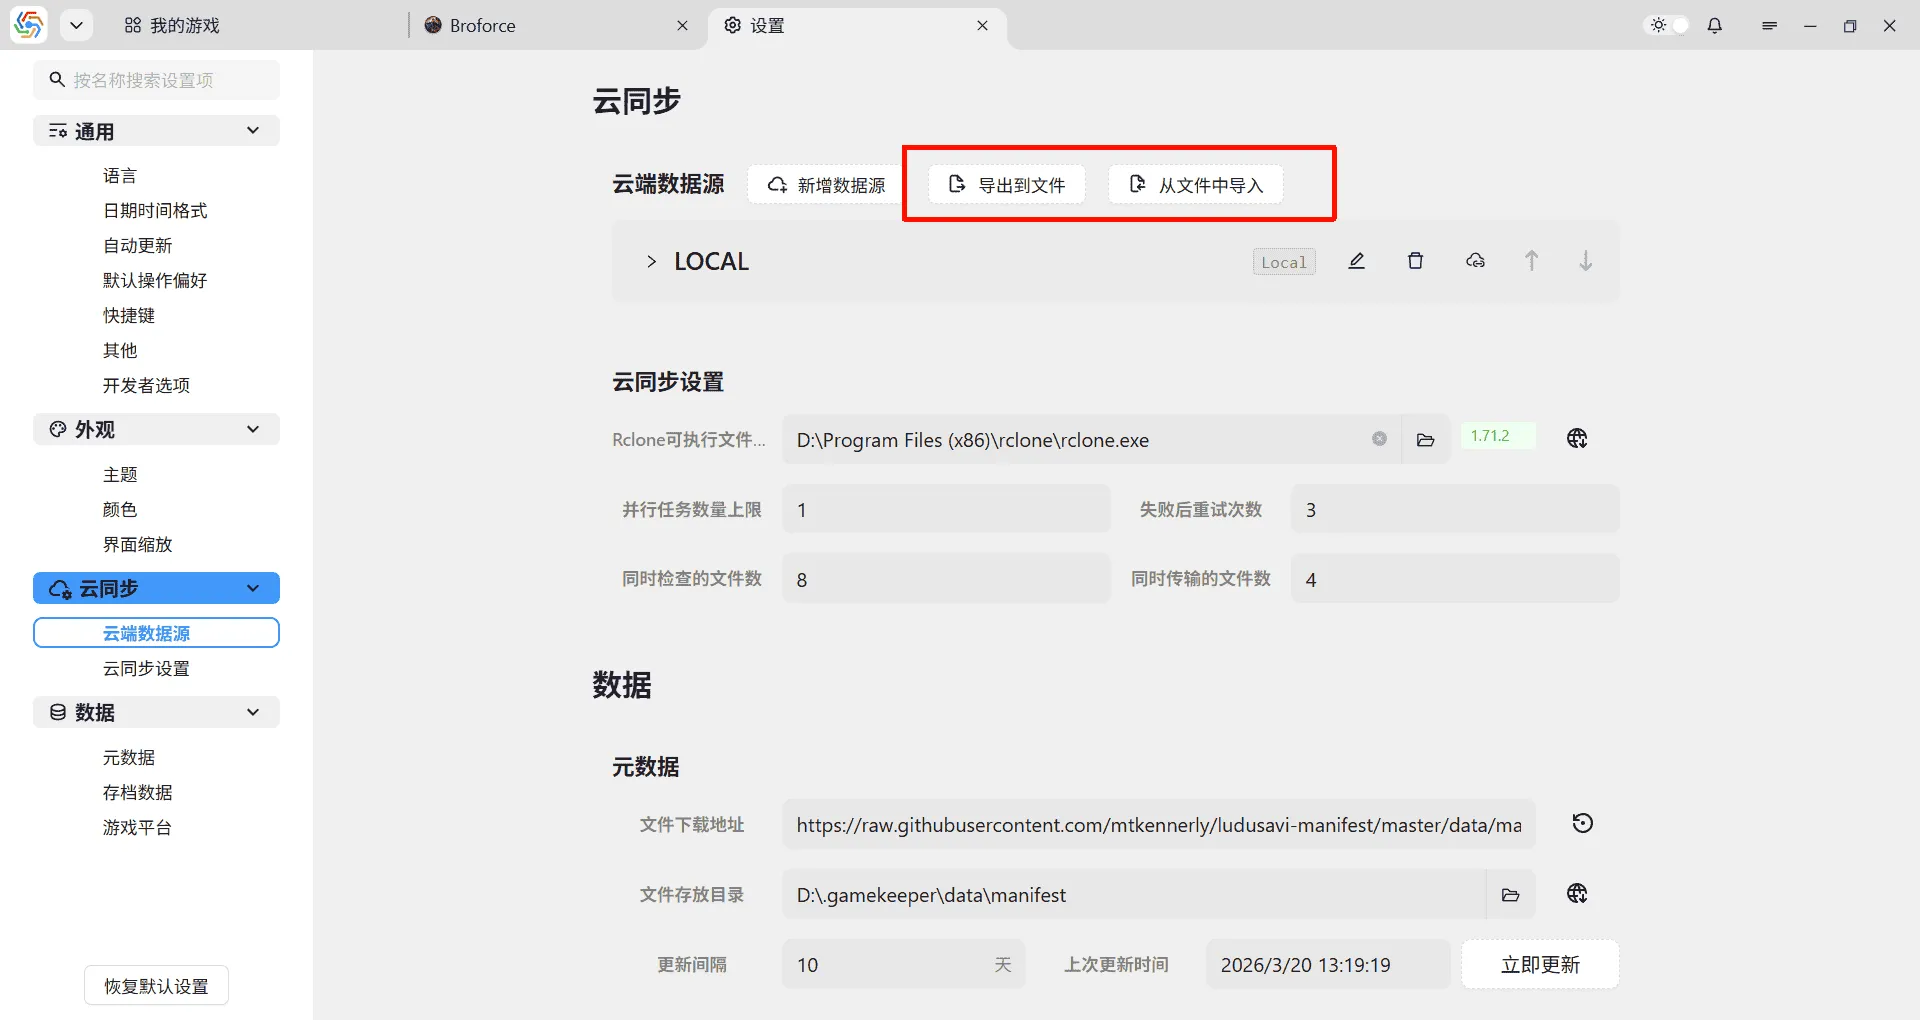Click the settings search box
This screenshot has height=1020, width=1920.
click(155, 79)
